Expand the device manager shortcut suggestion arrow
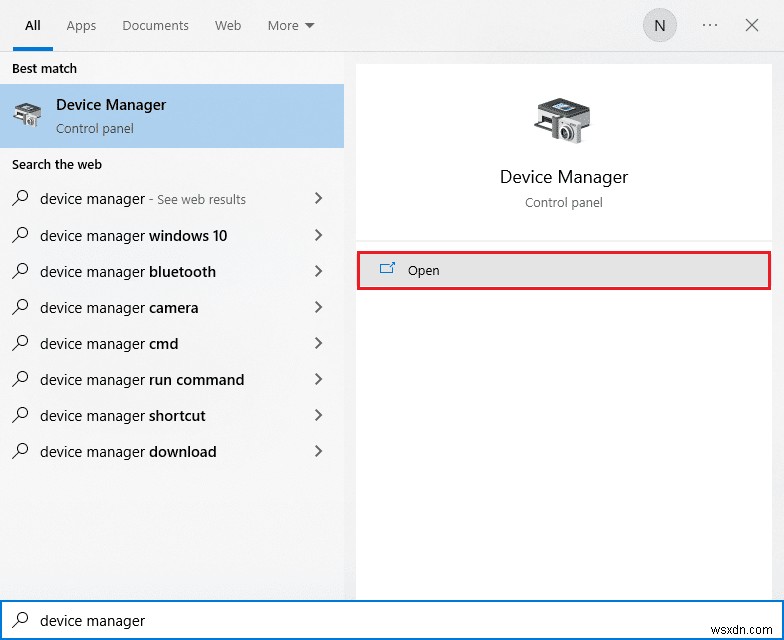Image resolution: width=784 pixels, height=640 pixels. click(x=318, y=416)
